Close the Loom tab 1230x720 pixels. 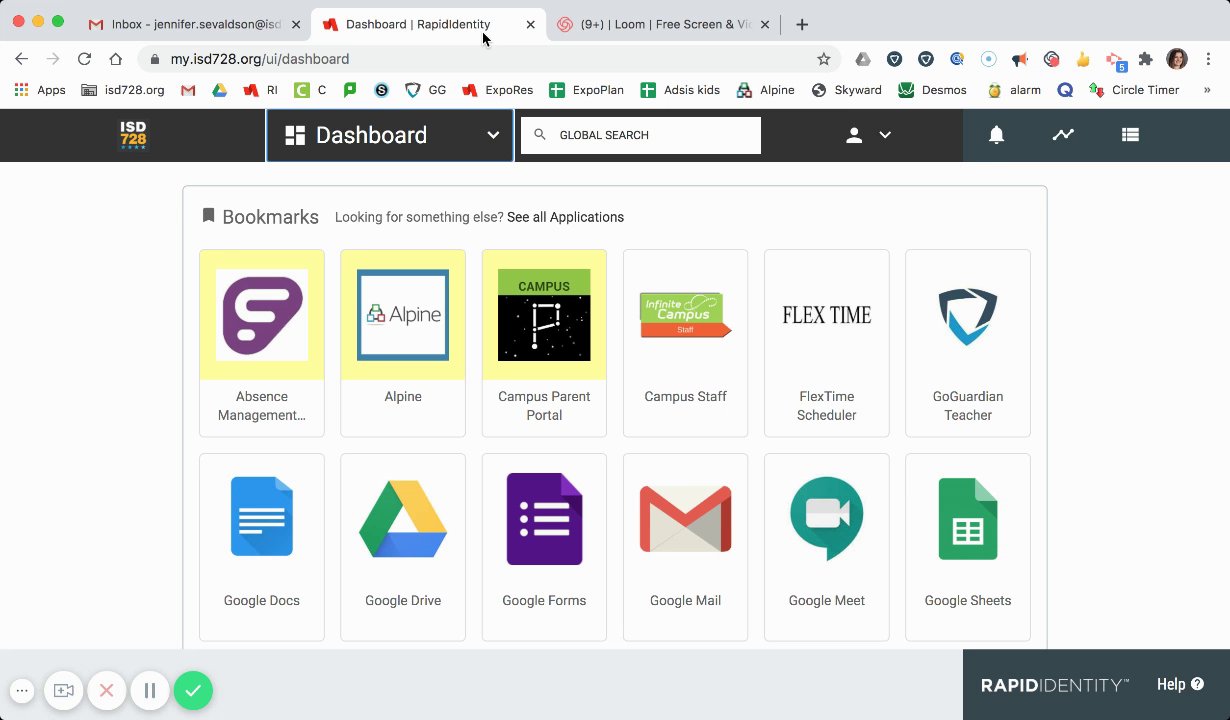pos(765,24)
